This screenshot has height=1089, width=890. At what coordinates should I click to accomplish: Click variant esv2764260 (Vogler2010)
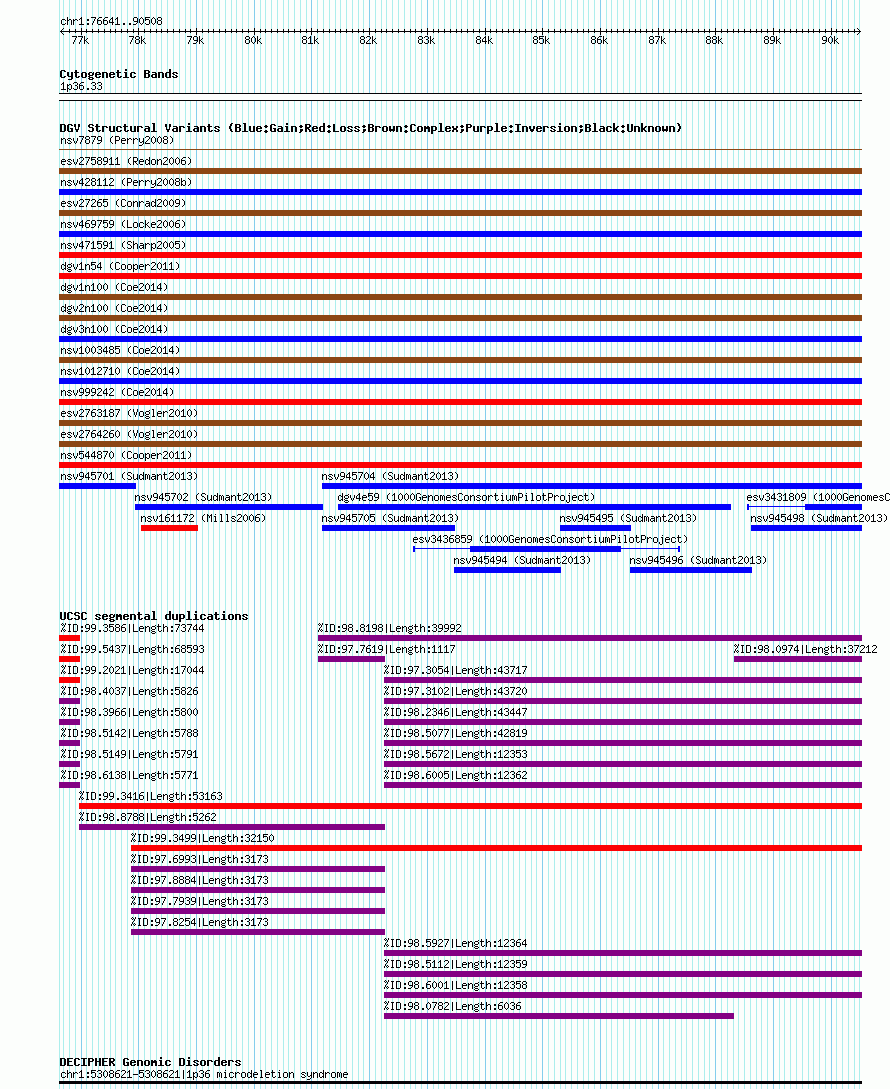click(129, 434)
